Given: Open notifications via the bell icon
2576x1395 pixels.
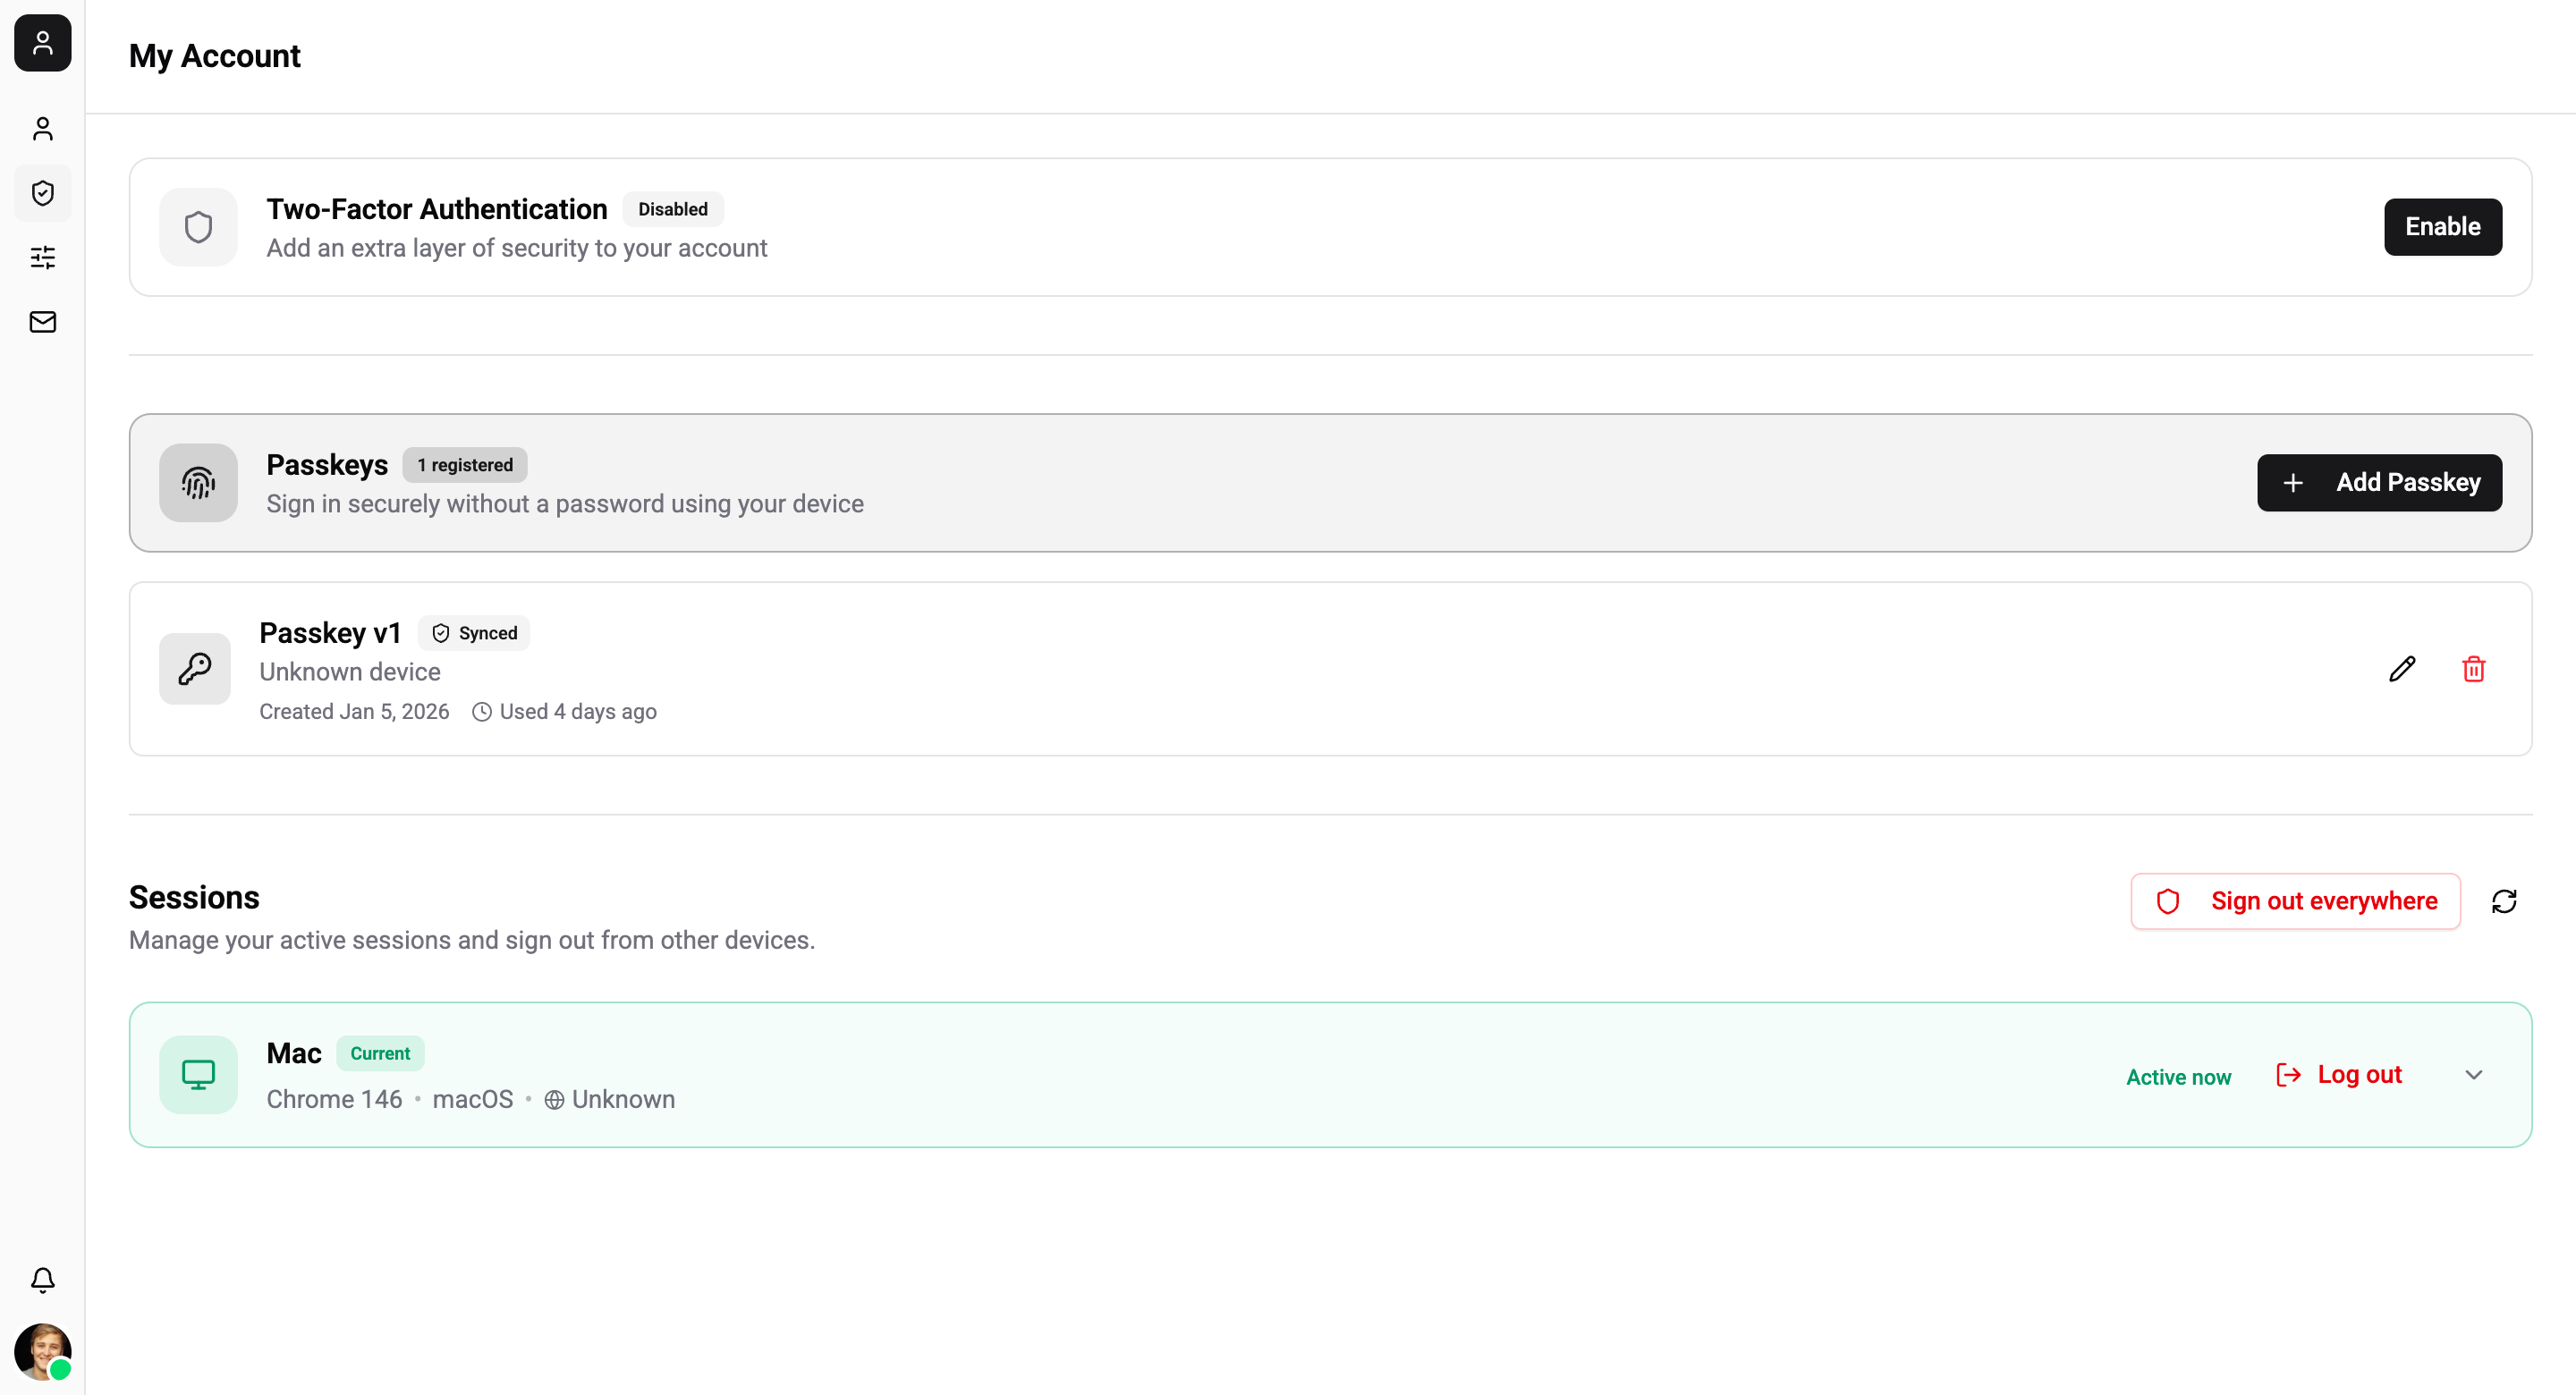Looking at the screenshot, I should 42,1280.
